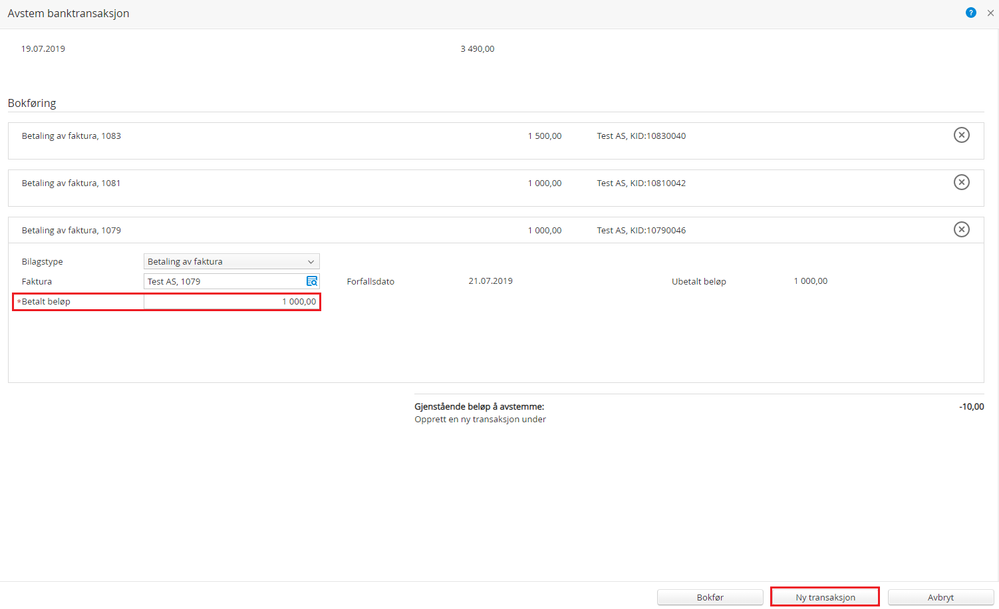Click Opprett en ny transaksjon under text
This screenshot has width=999, height=609.
point(480,419)
